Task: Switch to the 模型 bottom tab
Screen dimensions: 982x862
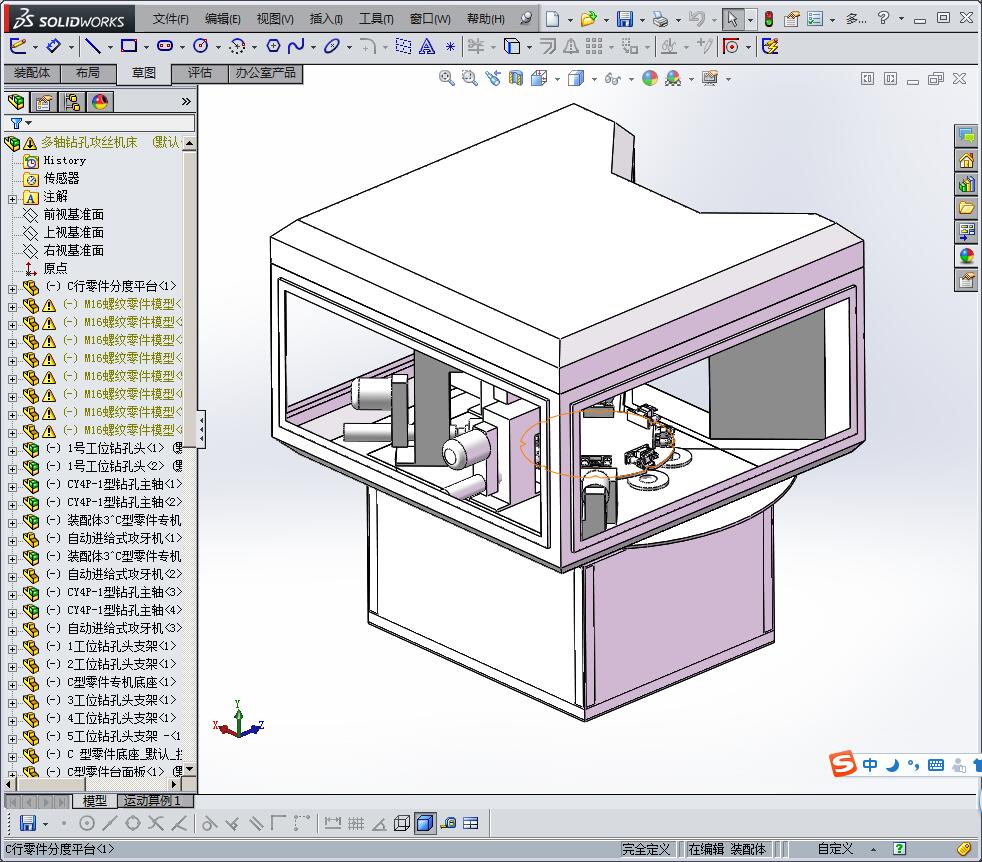Action: tap(95, 801)
